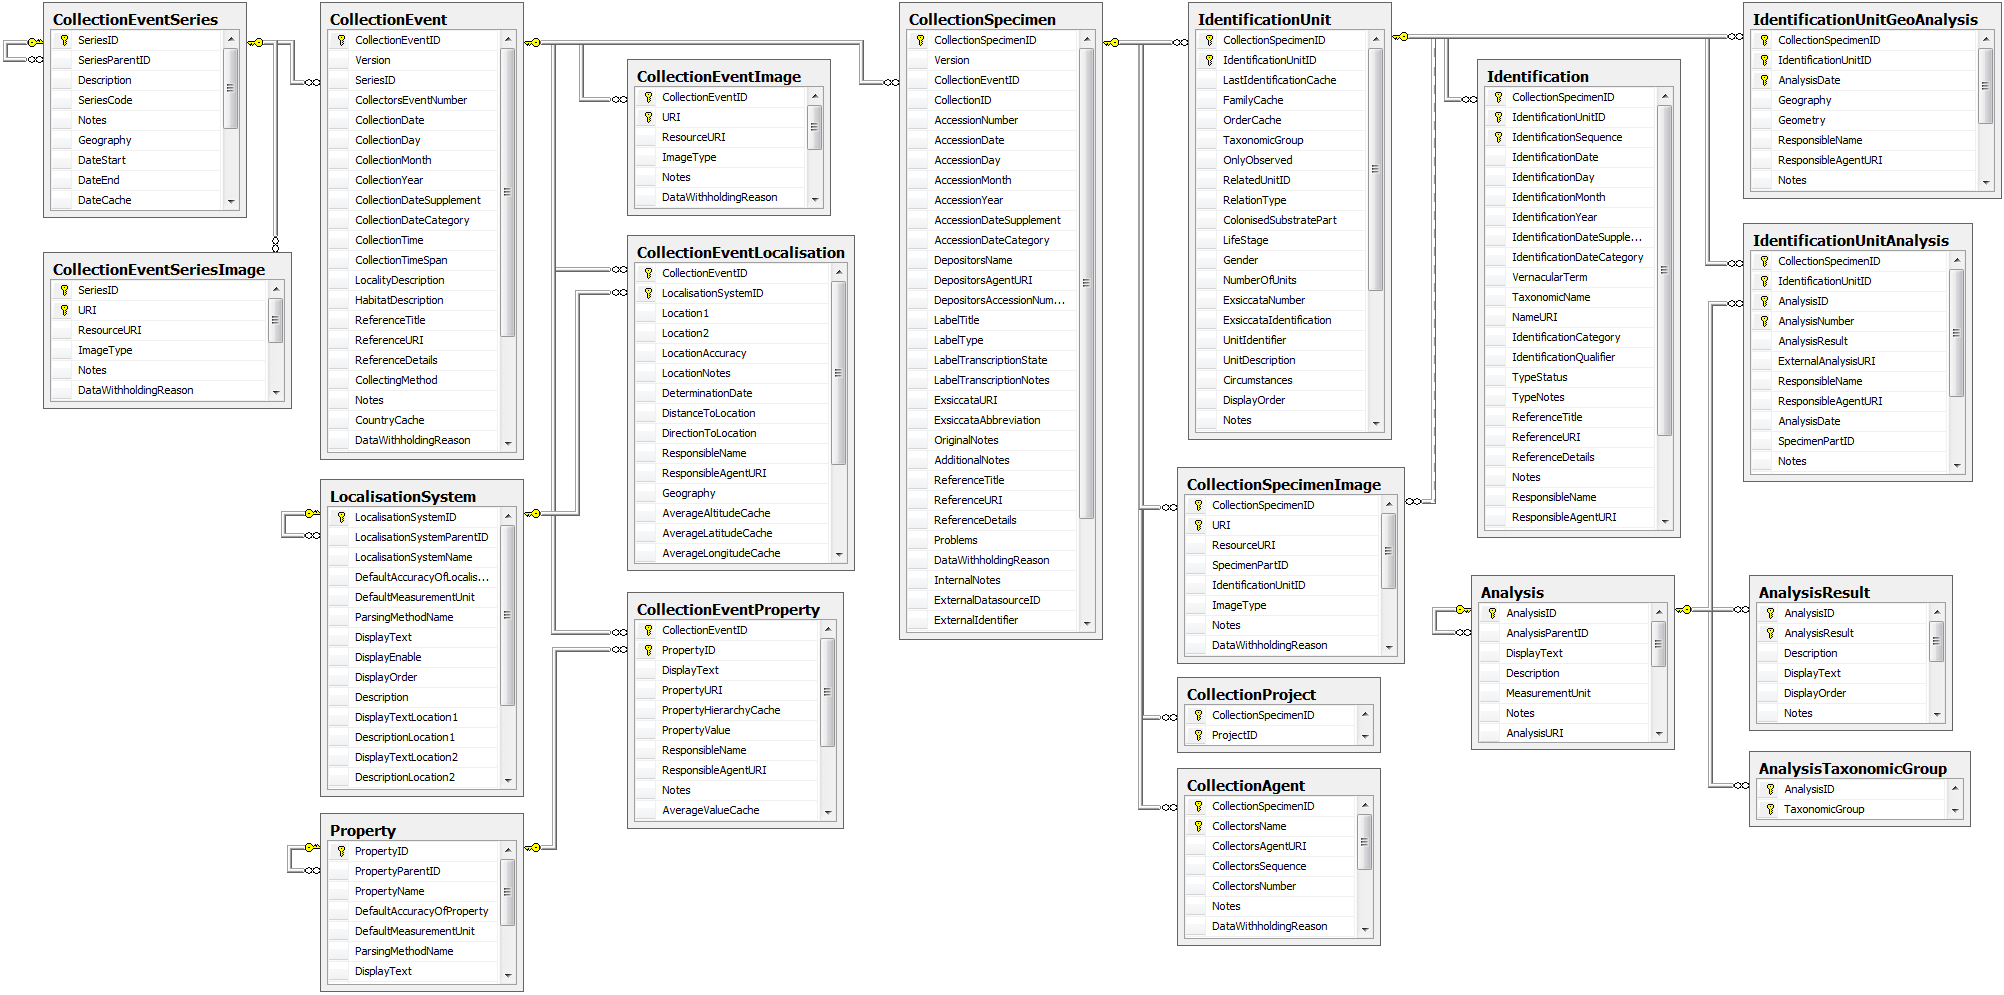Select the ExternalDatasourceID field
Viewport: 2004px width, 995px height.
992,600
